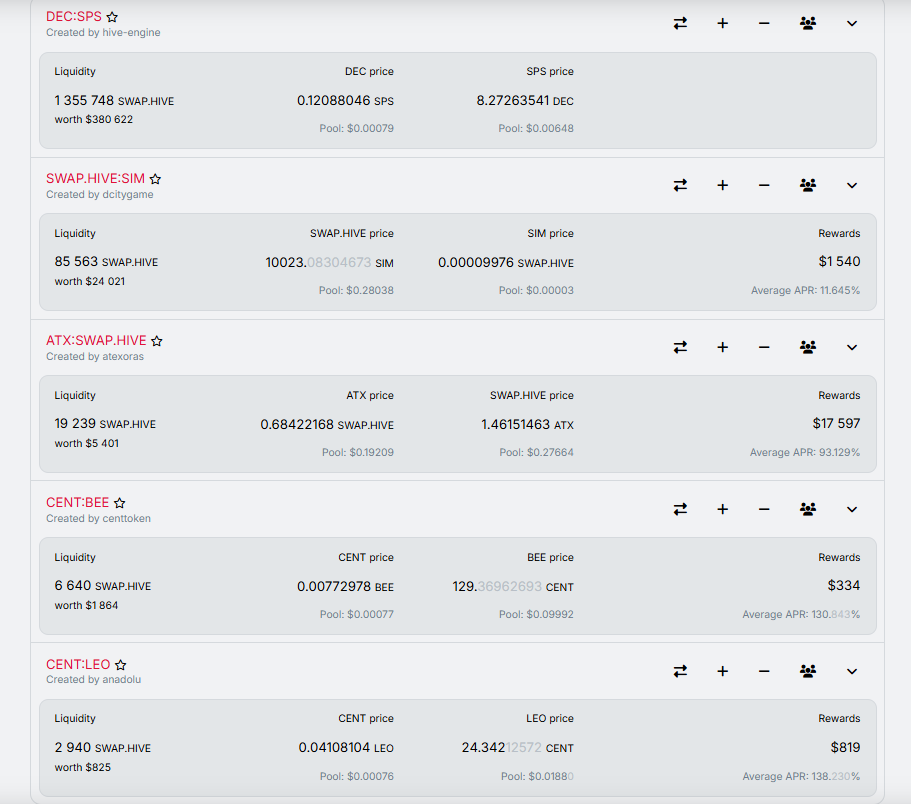Swap tokens in ATX:SWAP.HIVE pool
This screenshot has width=911, height=804.
680,347
